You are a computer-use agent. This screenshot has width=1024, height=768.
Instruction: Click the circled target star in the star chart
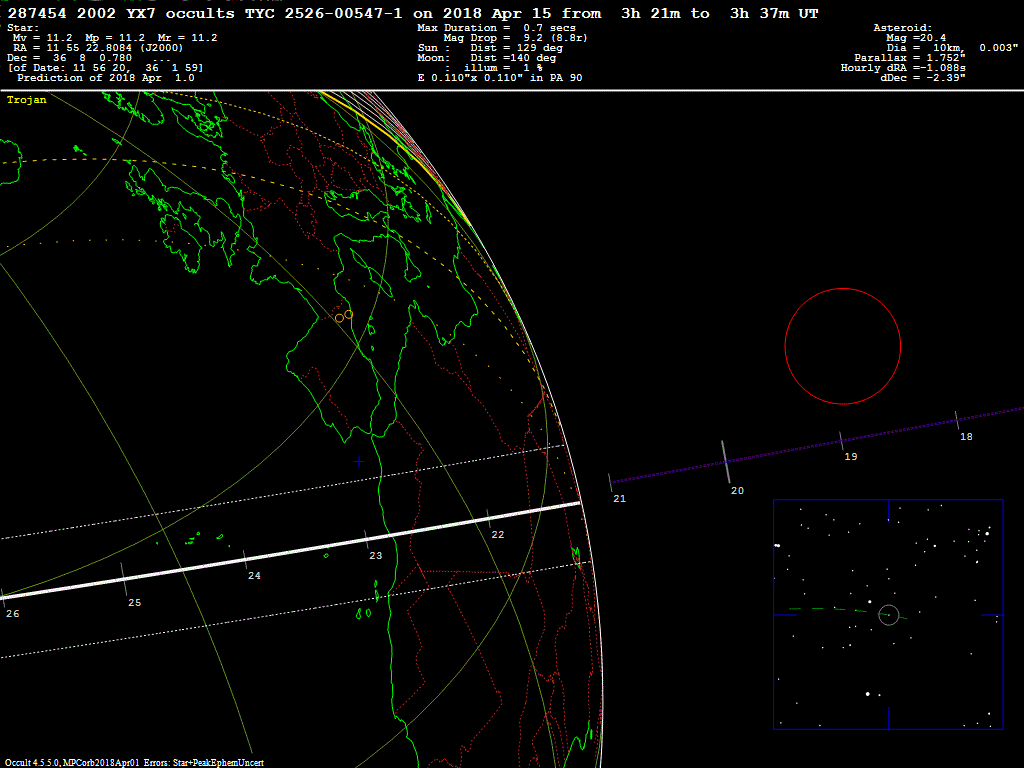click(888, 615)
